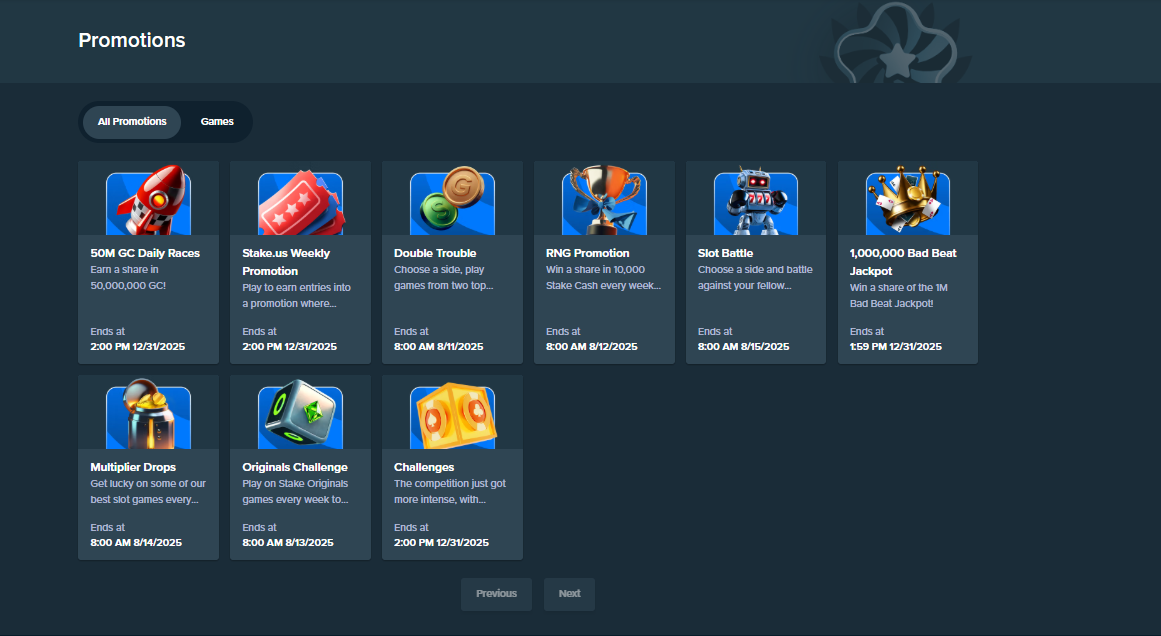The image size is (1161, 636).
Task: Open the Stake.us Weekly Promotion title
Action: 286,262
